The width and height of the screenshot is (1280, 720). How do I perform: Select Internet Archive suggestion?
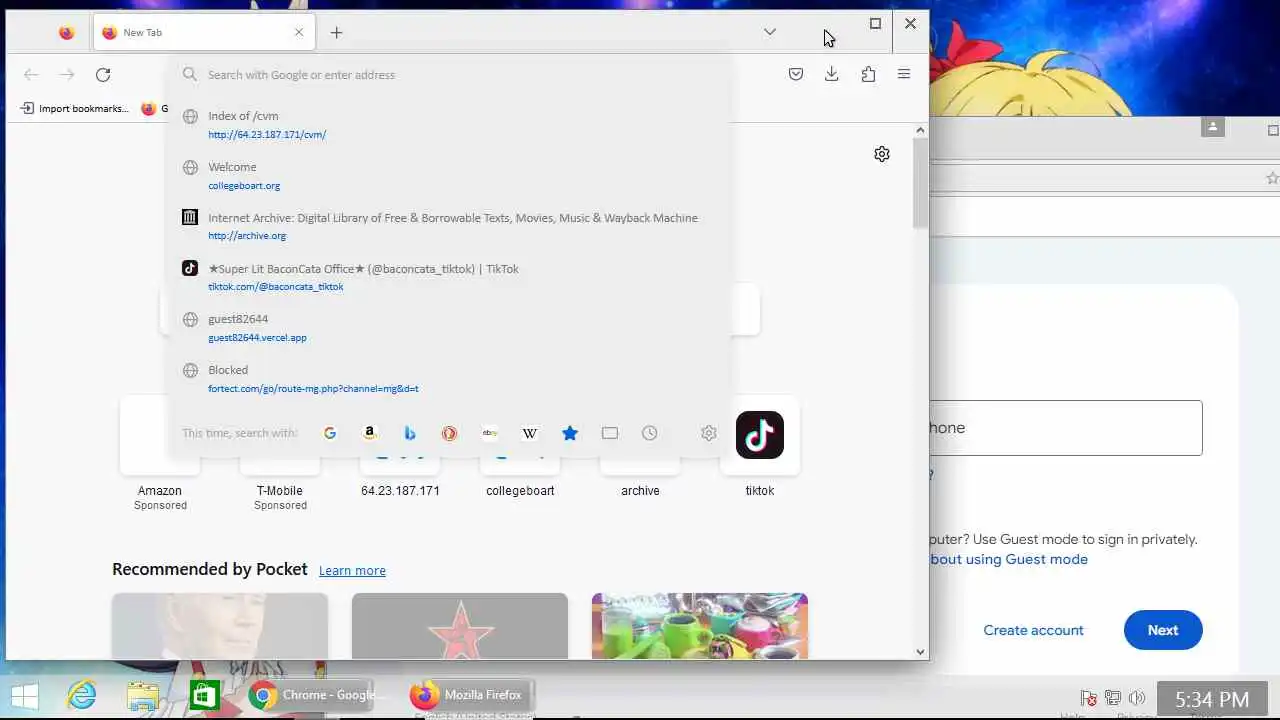pyautogui.click(x=450, y=226)
